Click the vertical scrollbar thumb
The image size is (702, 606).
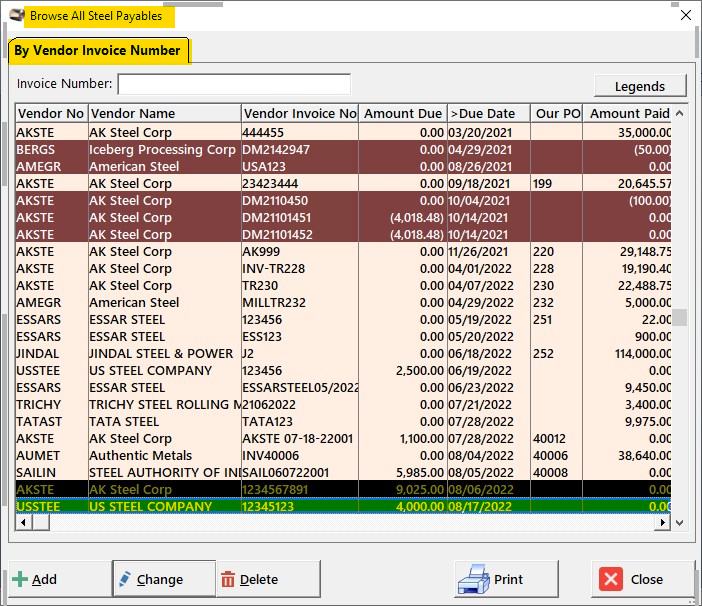(x=680, y=317)
